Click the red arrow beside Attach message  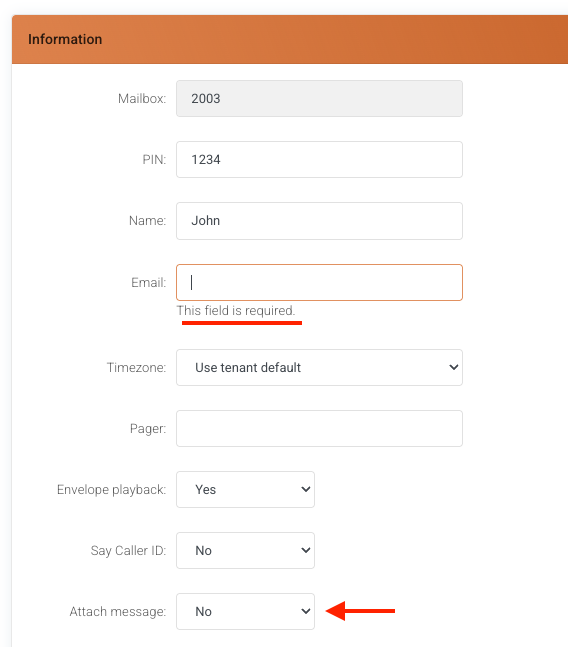point(361,611)
